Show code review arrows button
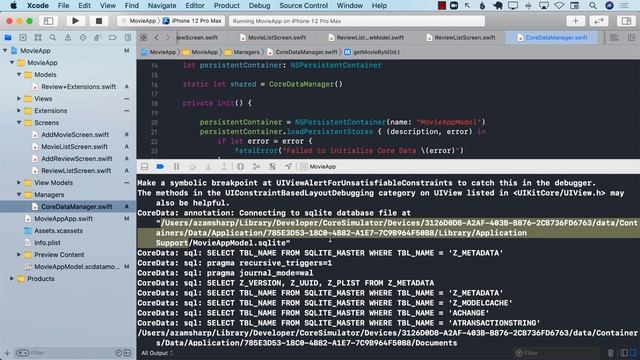 click(598, 20)
